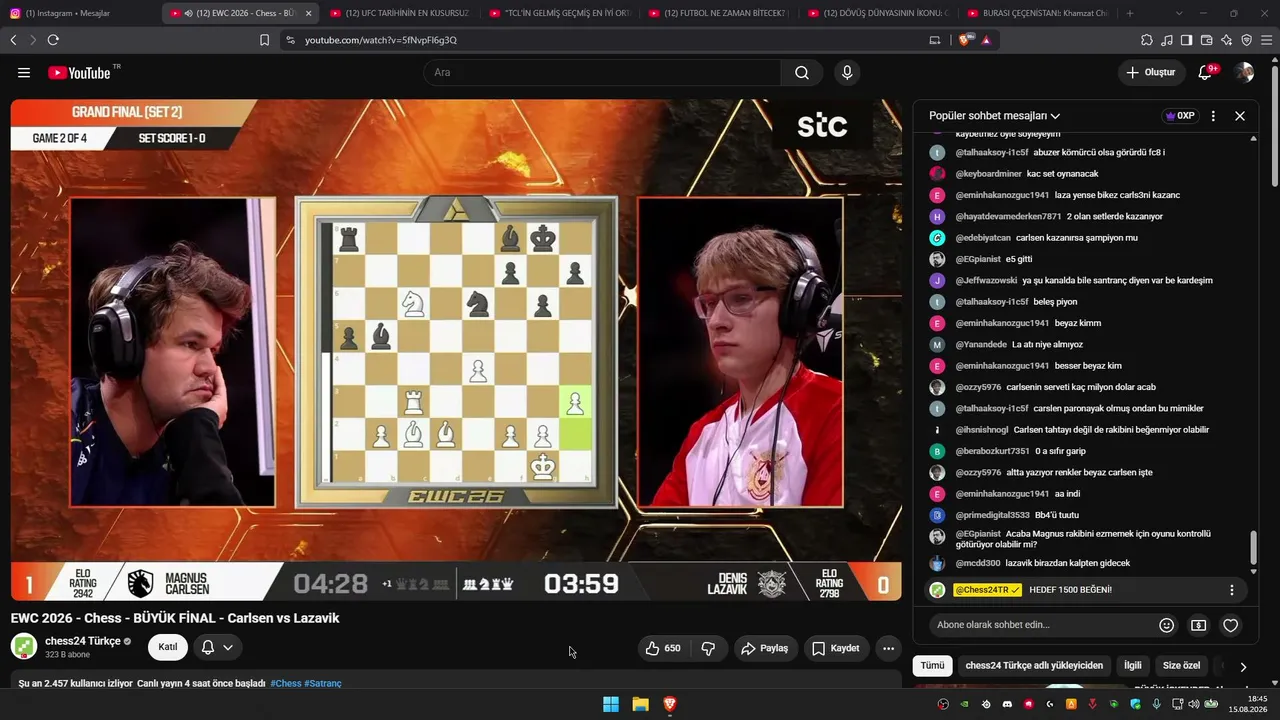Open the browser extensions puzzle icon
This screenshot has width=1280, height=720.
pyautogui.click(x=1147, y=40)
